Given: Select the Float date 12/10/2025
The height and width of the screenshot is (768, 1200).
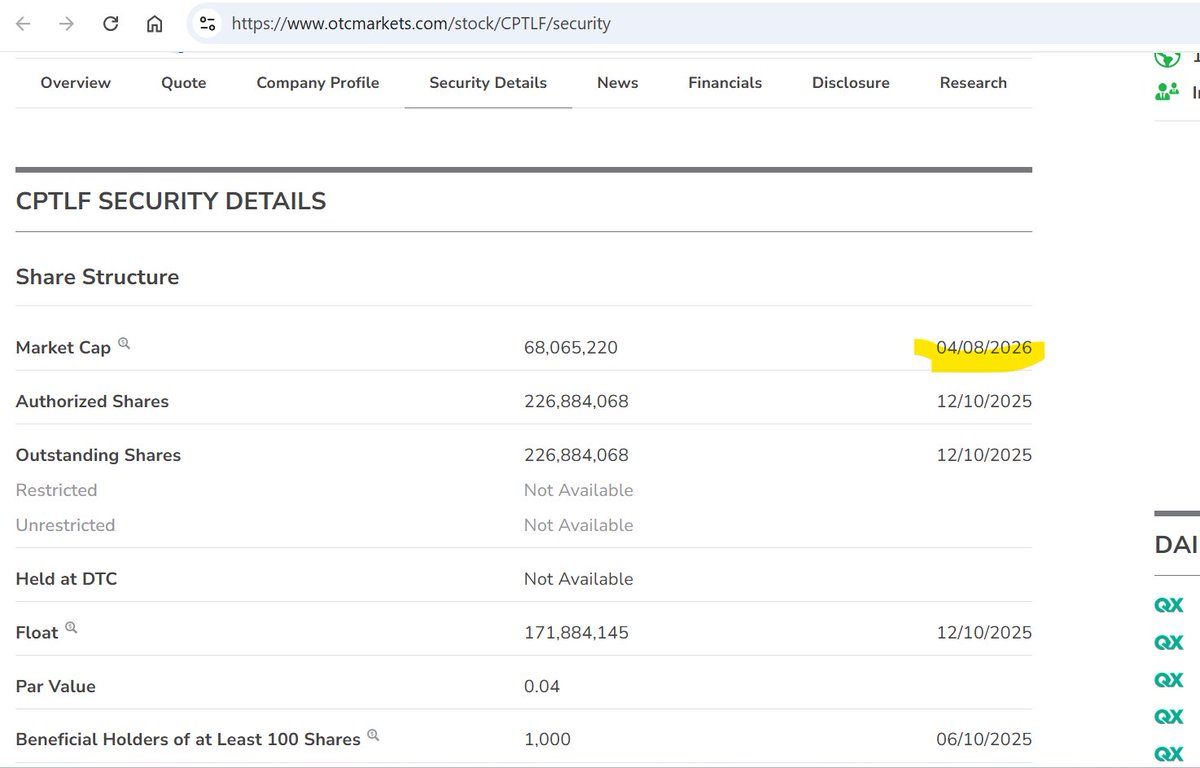Looking at the screenshot, I should click(984, 633).
